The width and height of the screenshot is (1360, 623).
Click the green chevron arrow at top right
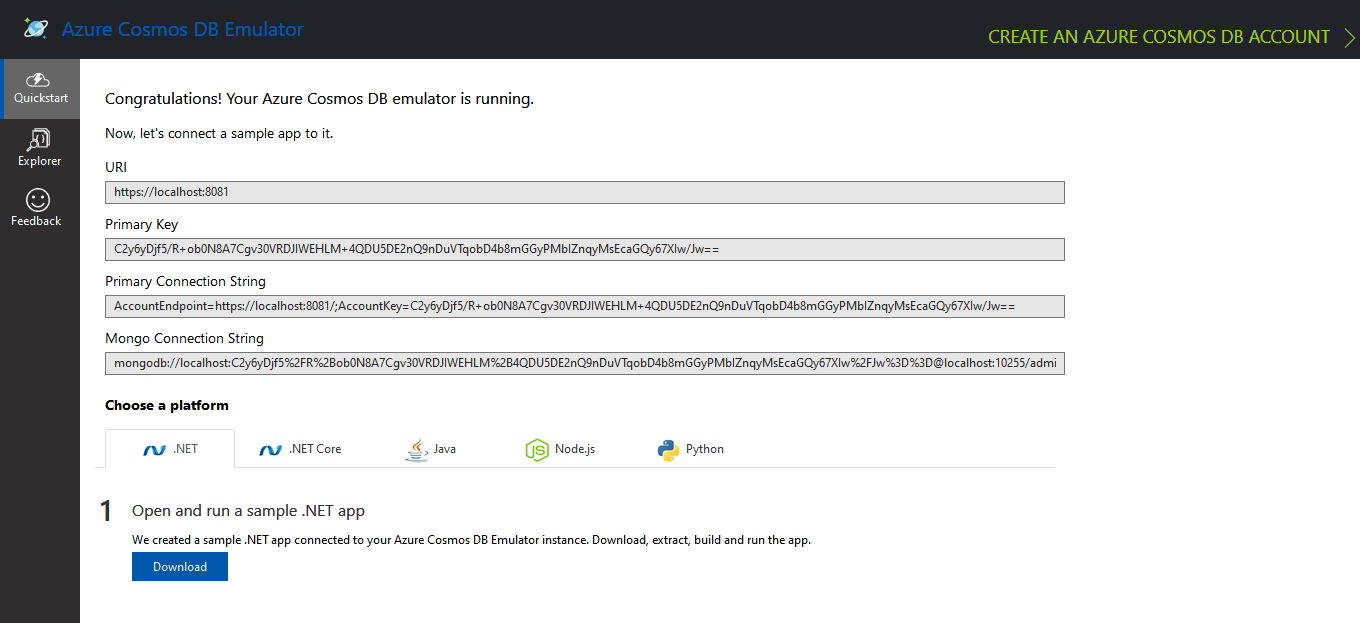pyautogui.click(x=1349, y=37)
